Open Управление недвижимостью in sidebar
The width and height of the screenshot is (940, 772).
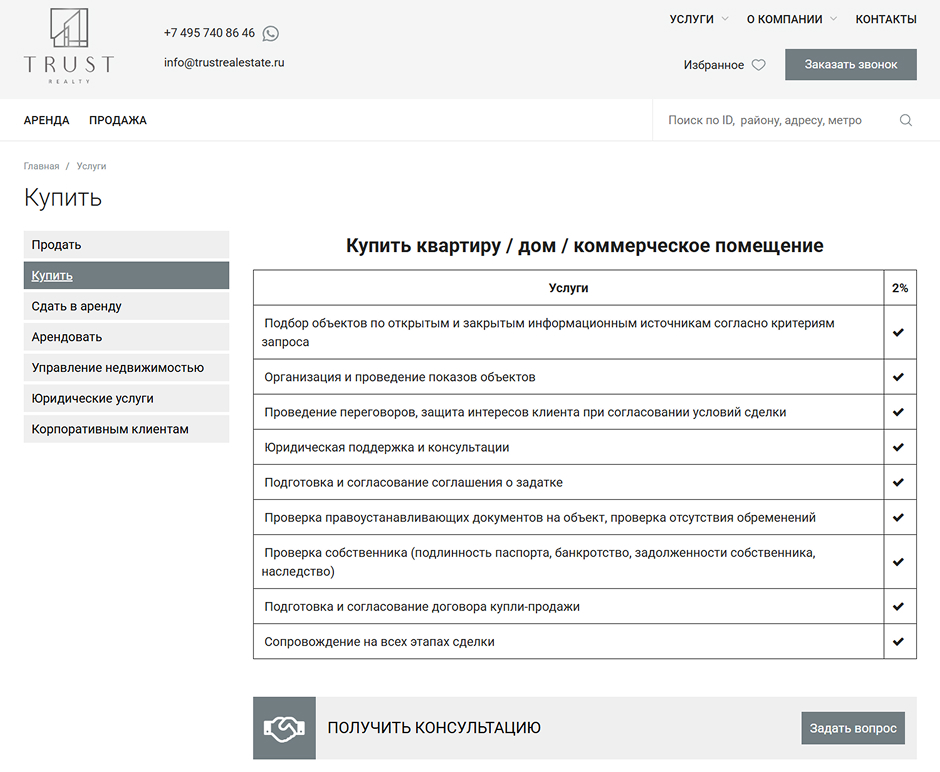point(126,367)
